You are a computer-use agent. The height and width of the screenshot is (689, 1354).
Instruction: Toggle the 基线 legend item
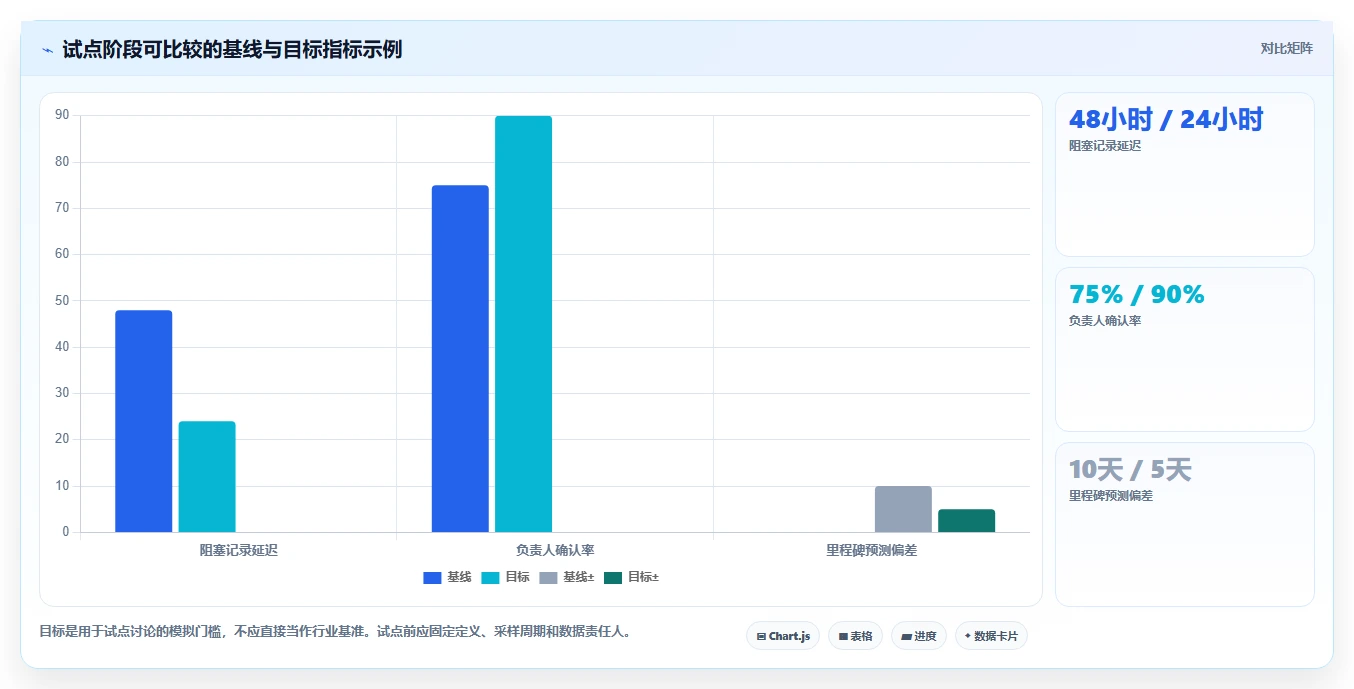point(447,577)
